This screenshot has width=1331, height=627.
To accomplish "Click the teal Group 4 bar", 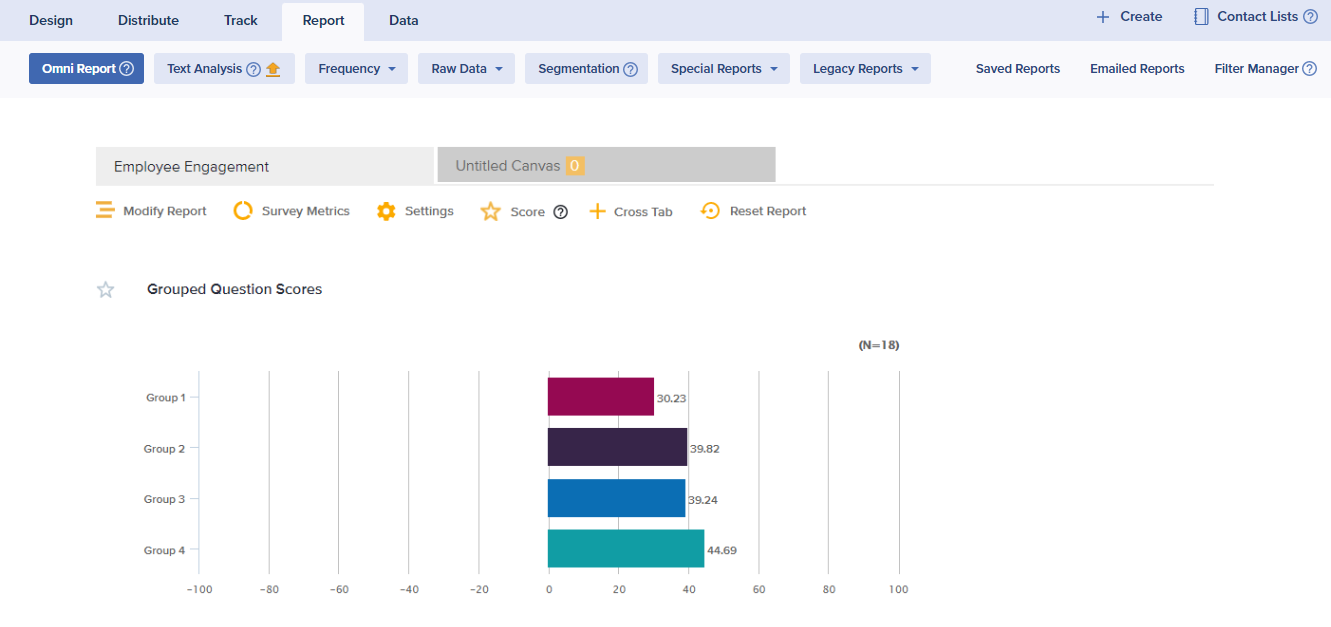I will point(625,549).
